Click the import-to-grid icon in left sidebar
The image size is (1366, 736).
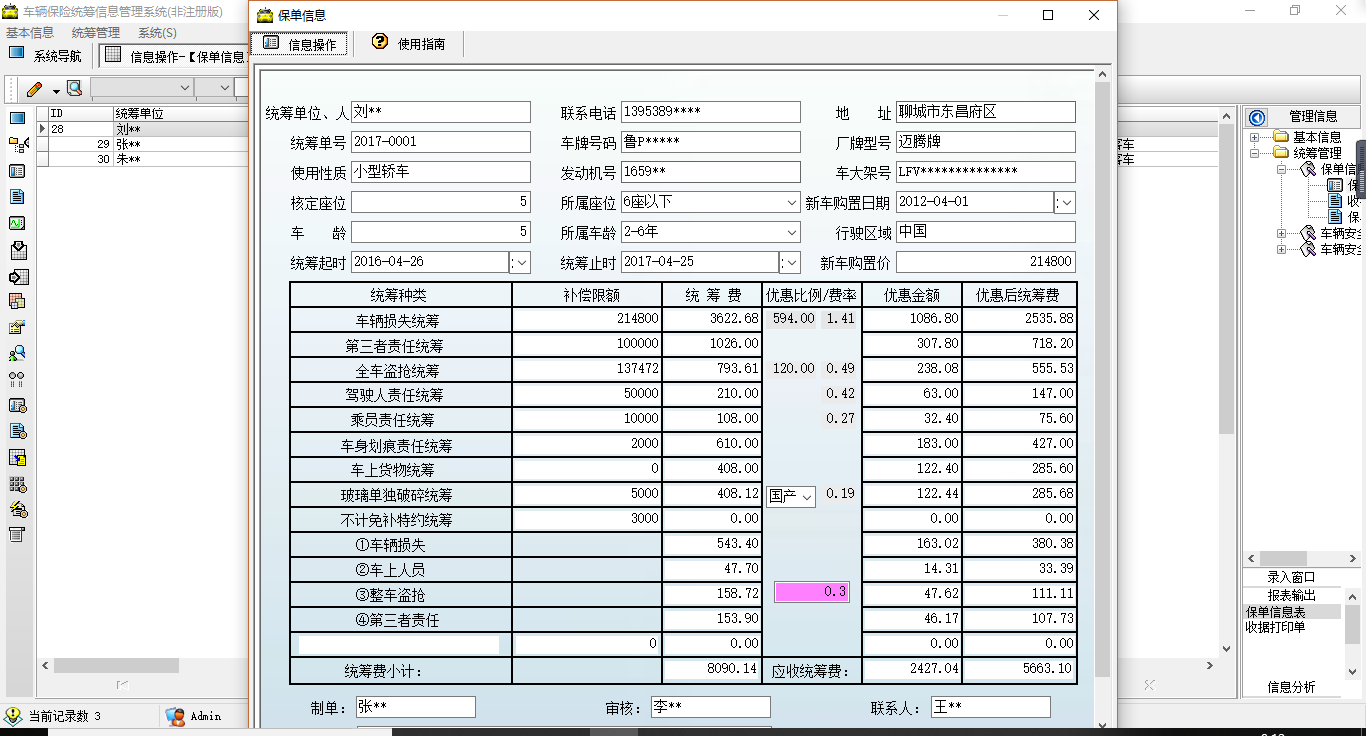[17, 249]
